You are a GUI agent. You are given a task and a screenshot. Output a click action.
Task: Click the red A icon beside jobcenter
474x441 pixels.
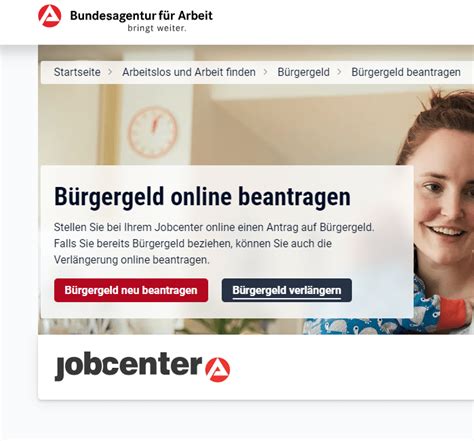tap(218, 370)
